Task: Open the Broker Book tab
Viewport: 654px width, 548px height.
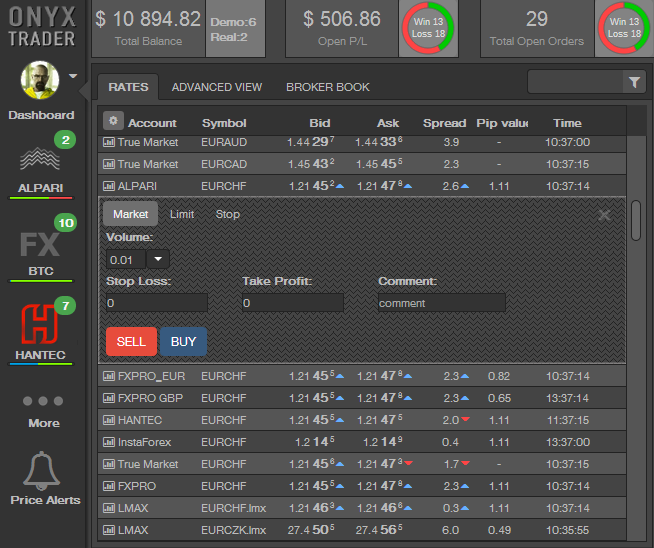Action: pos(328,87)
